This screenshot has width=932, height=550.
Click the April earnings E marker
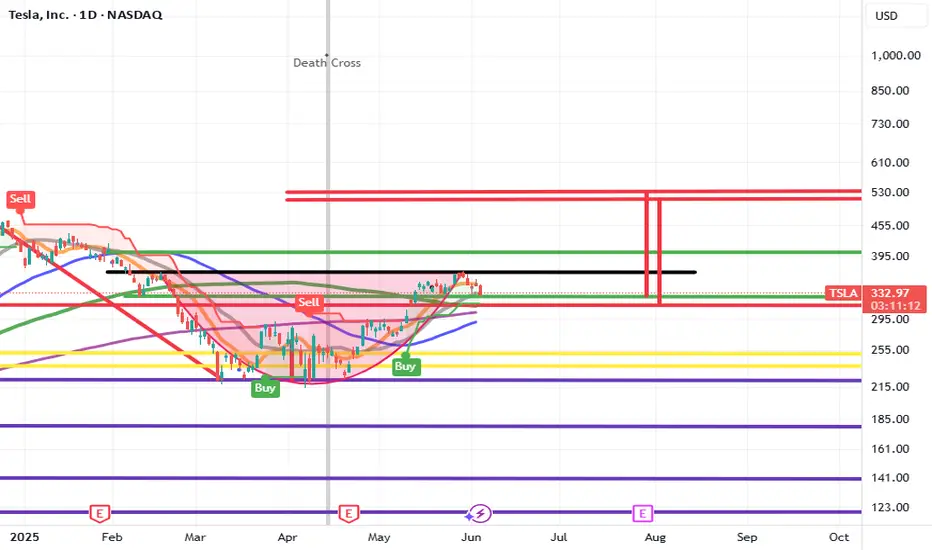click(x=348, y=513)
